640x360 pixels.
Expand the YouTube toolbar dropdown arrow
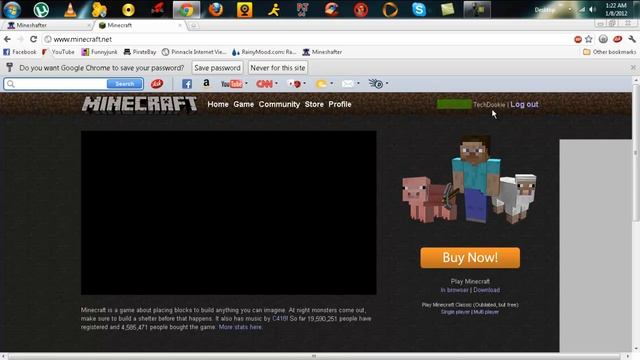click(246, 84)
